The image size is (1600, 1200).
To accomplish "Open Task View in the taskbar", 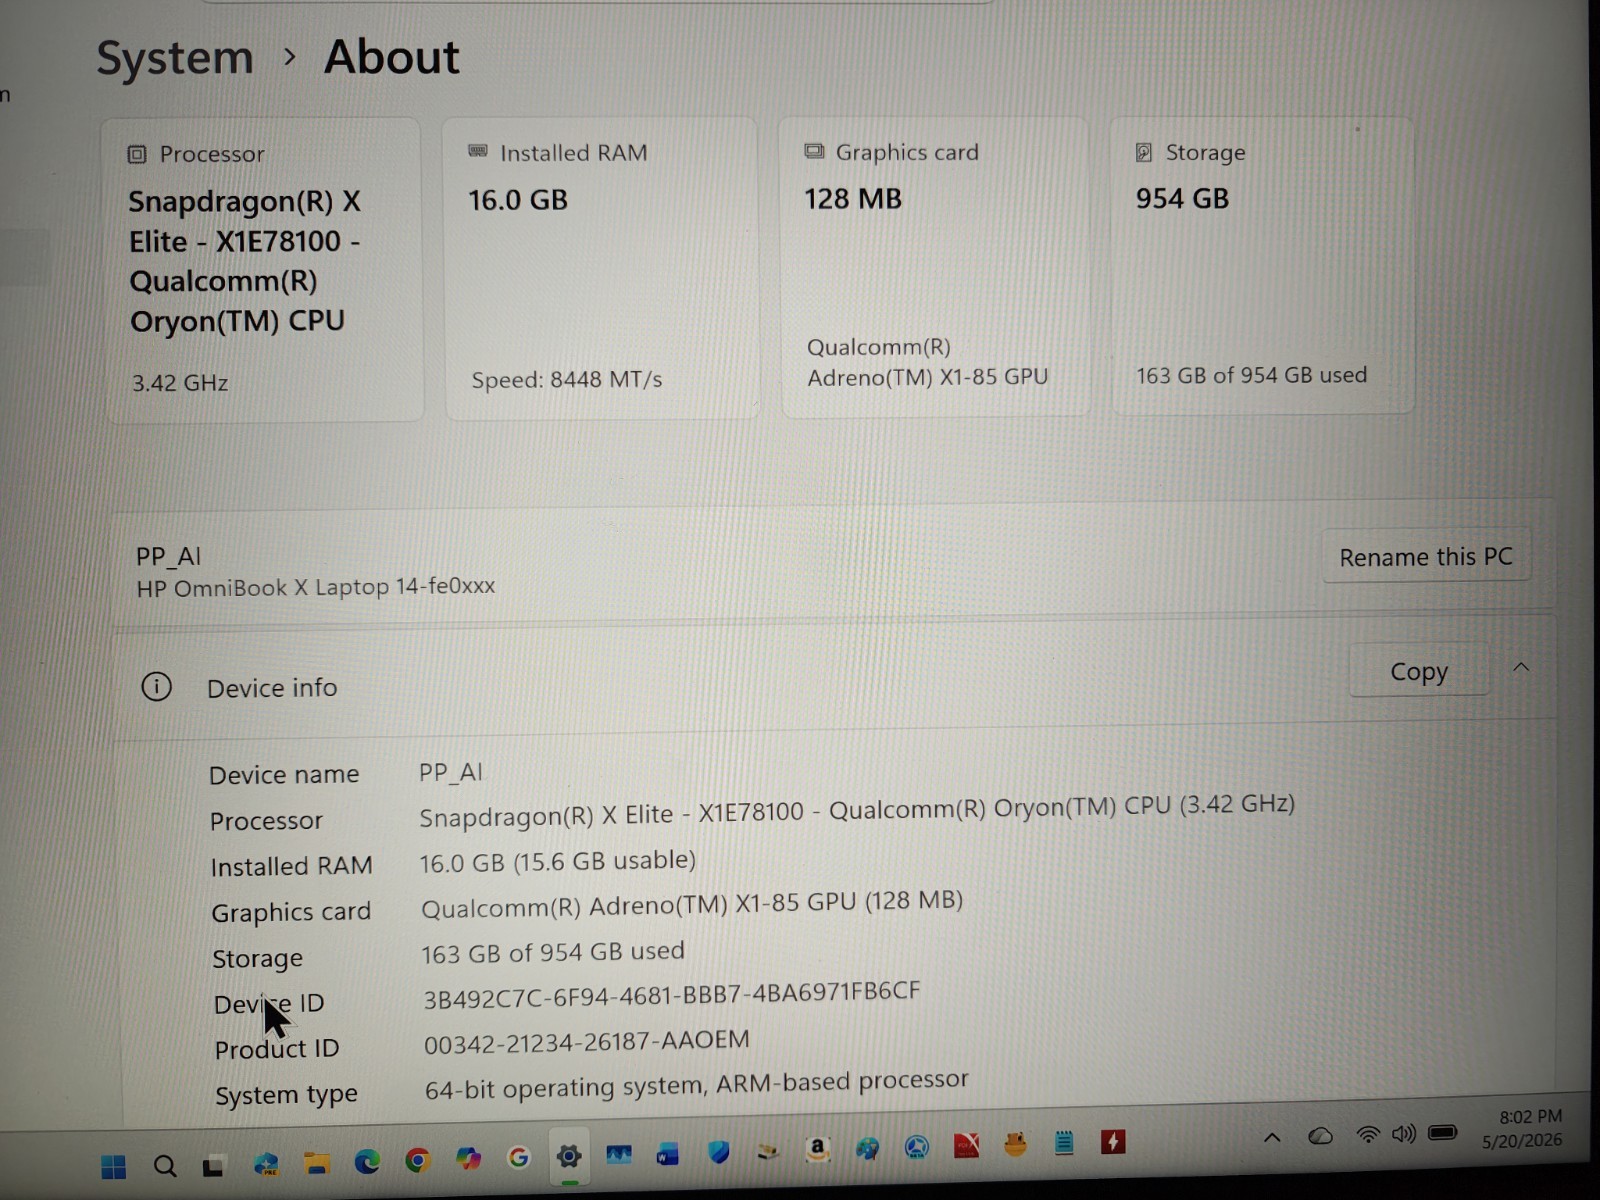I will (213, 1166).
